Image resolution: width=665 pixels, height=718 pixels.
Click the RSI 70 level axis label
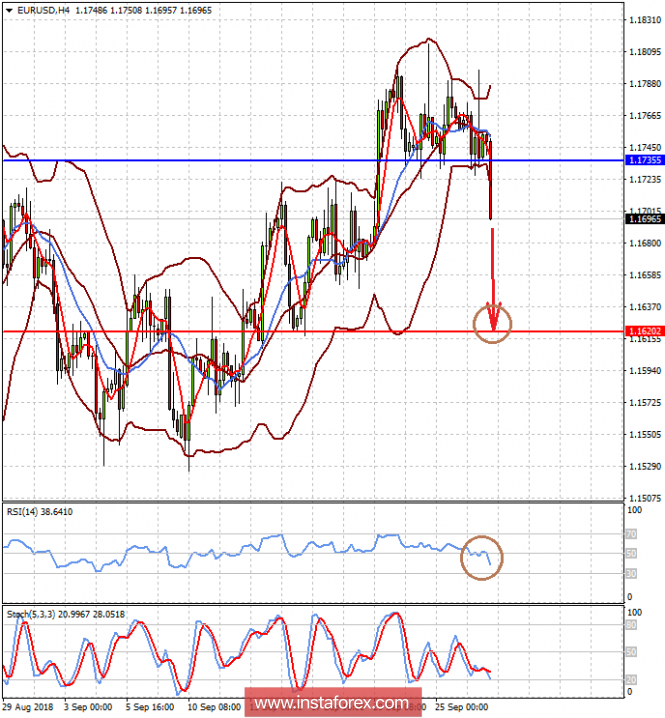coord(629,535)
